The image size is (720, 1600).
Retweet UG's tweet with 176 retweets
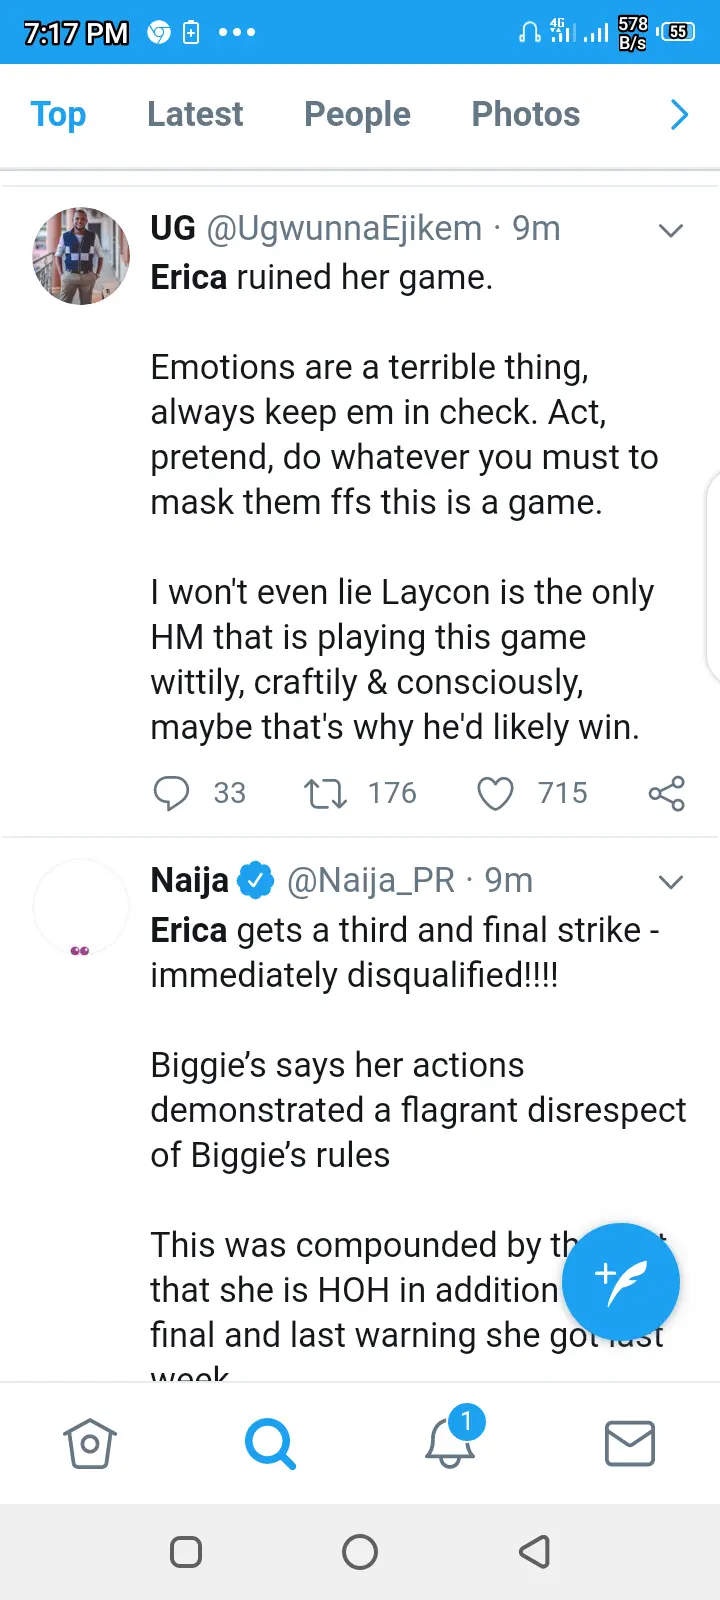coord(325,793)
